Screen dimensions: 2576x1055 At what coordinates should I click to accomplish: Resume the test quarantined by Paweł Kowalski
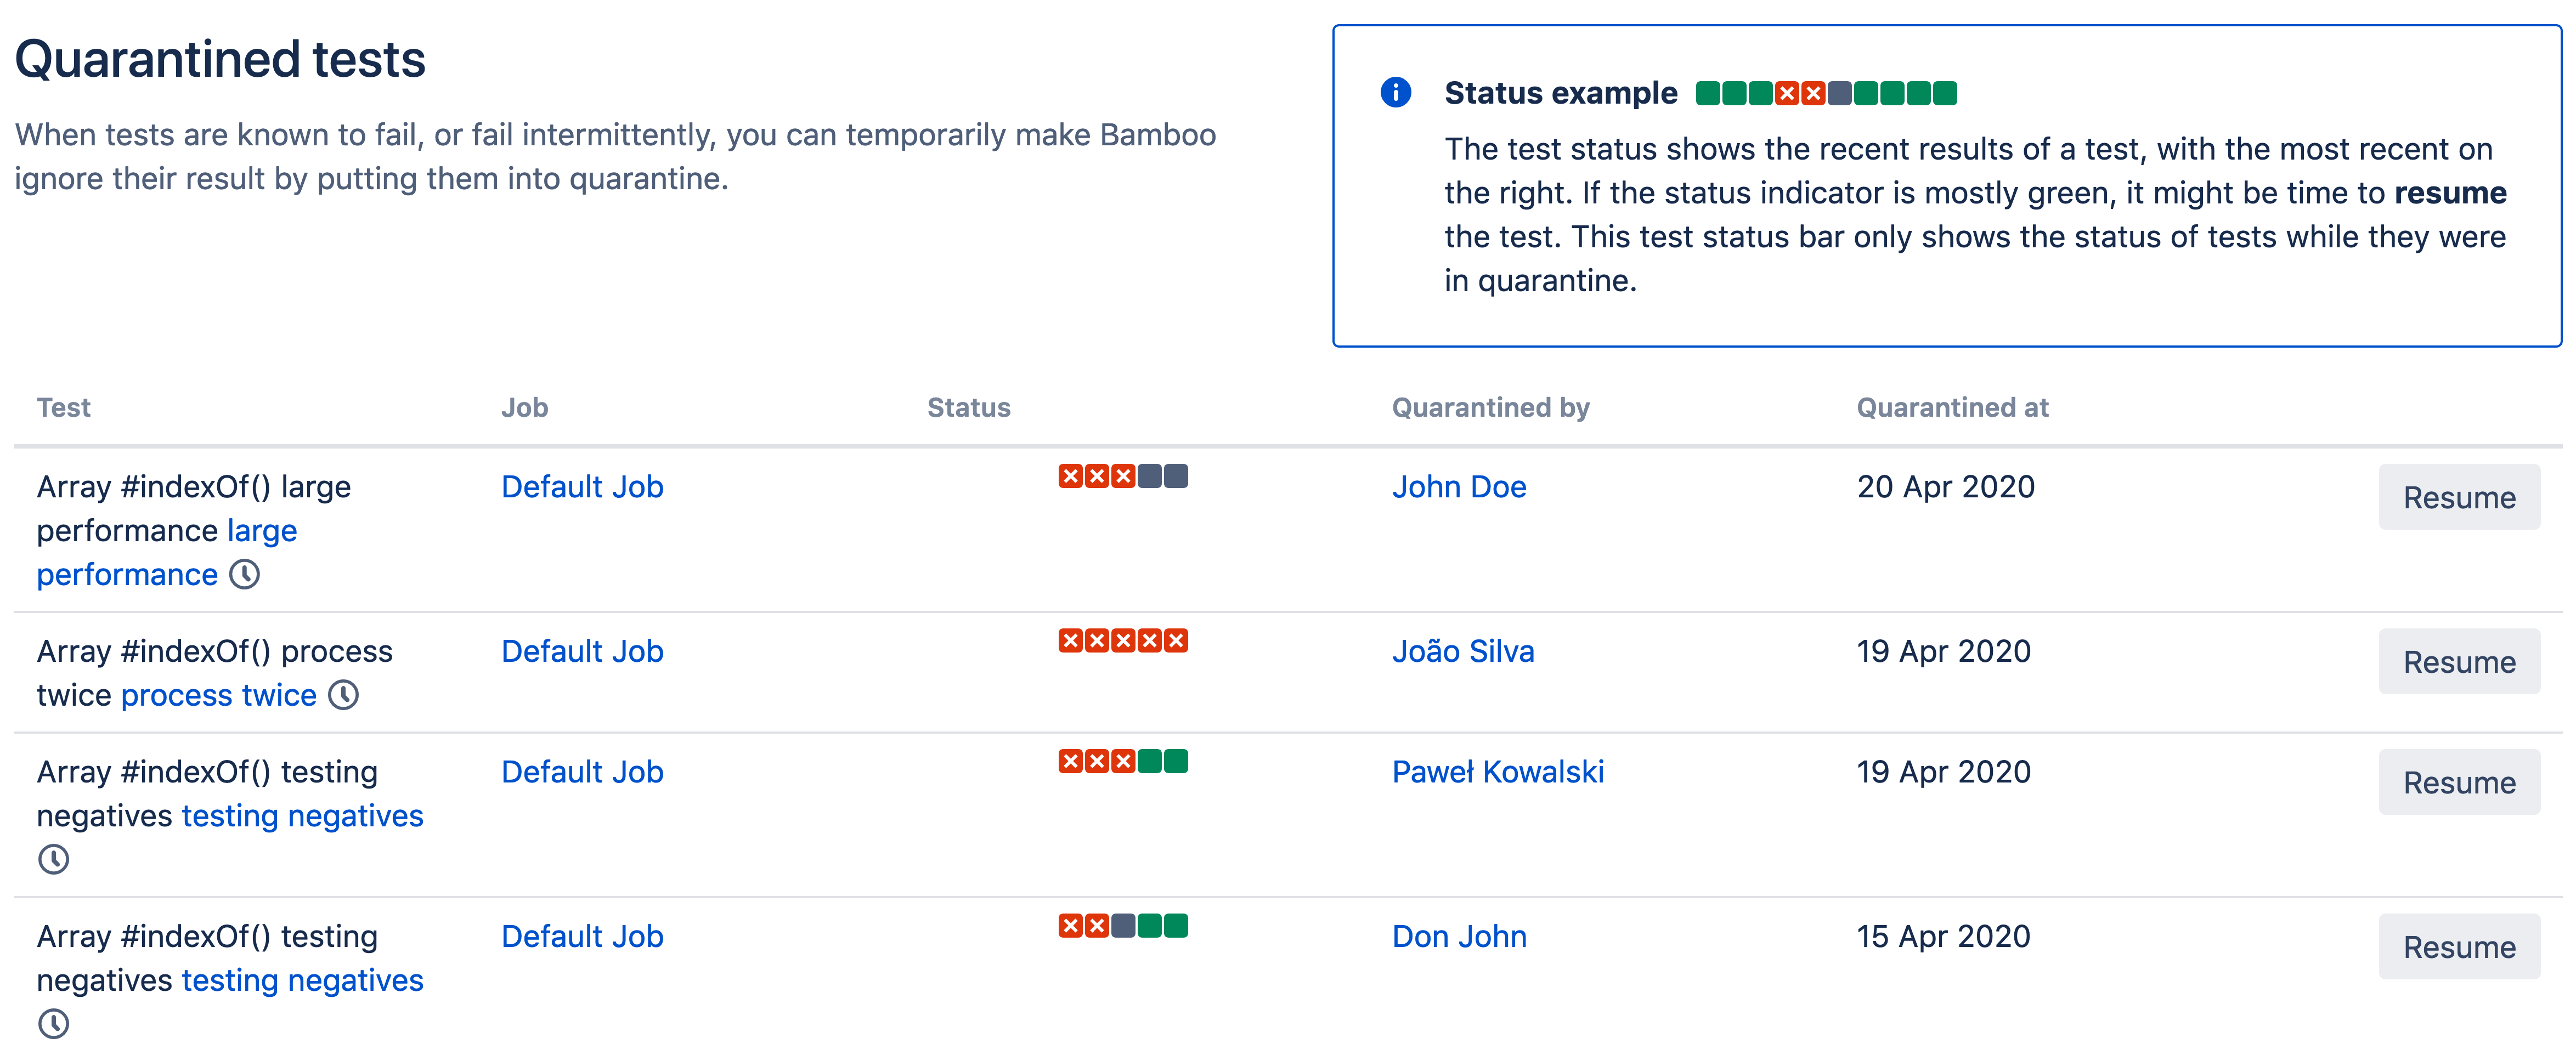click(2458, 782)
